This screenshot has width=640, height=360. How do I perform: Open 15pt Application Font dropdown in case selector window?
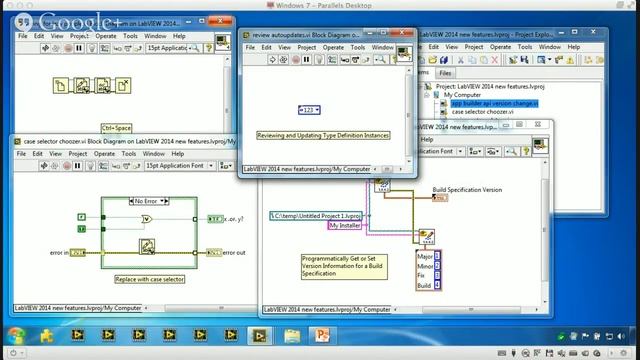click(180, 166)
